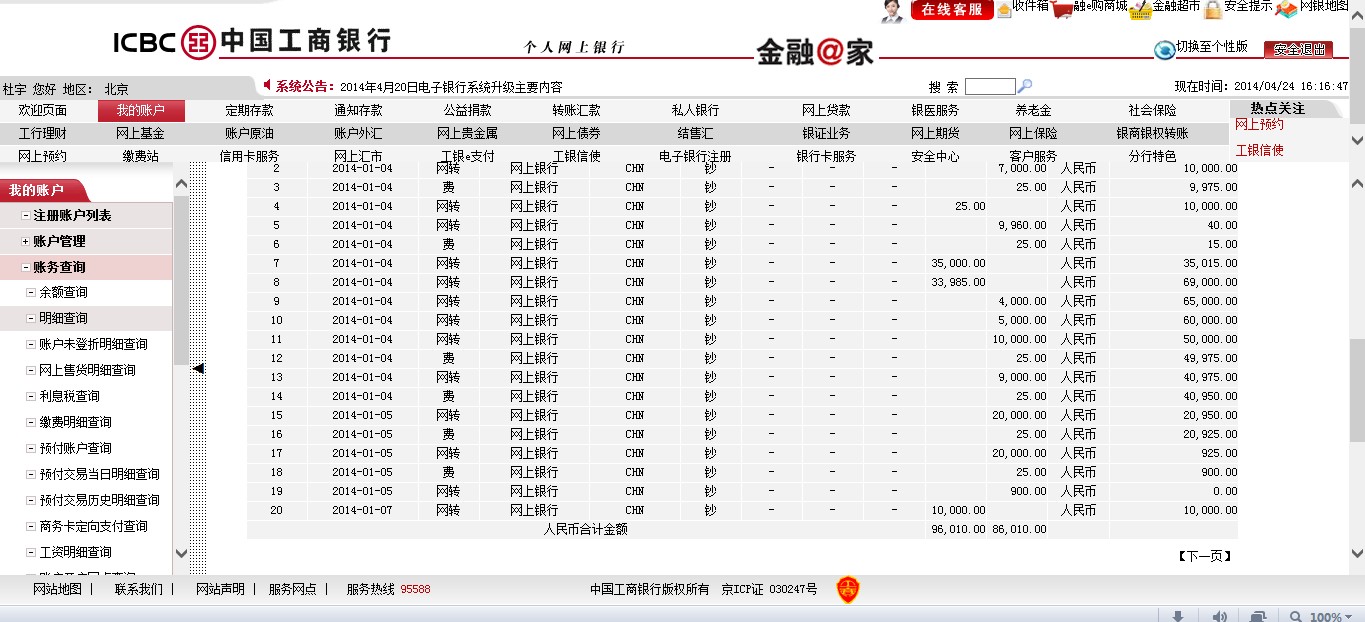1365x622 pixels.
Task: Open the 网银地图 map icon
Action: coord(1286,9)
